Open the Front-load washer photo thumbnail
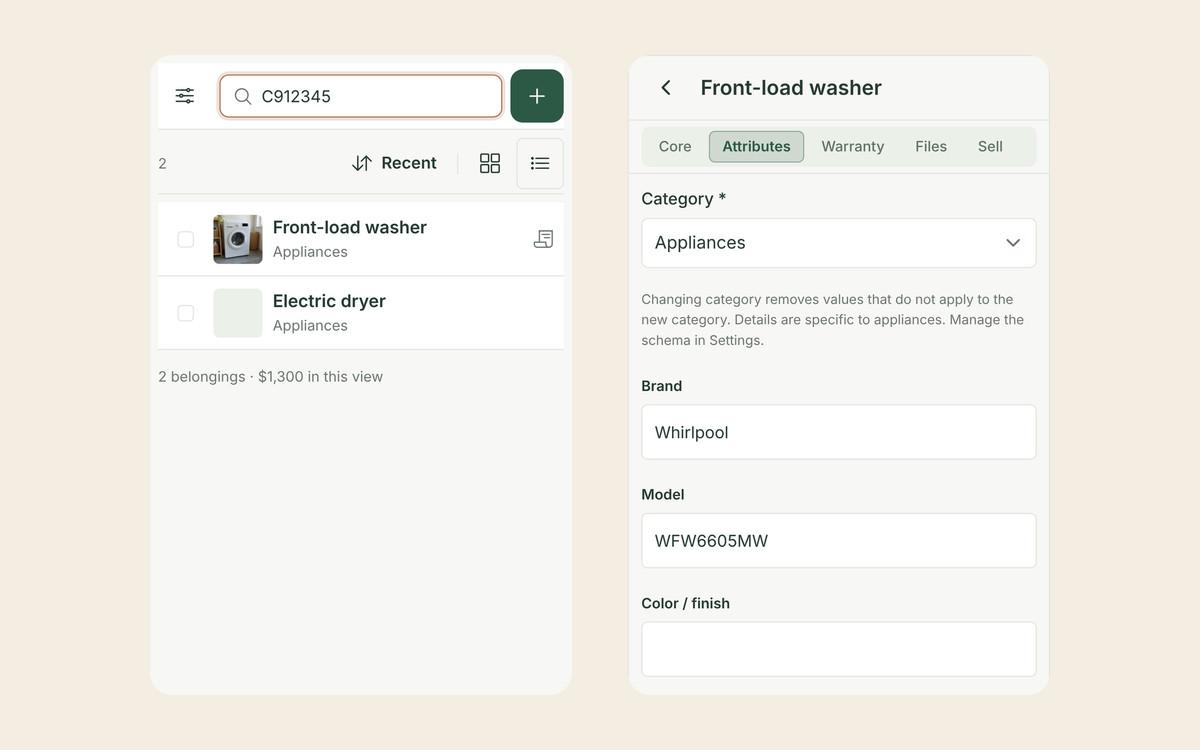This screenshot has width=1200, height=750. 238,239
